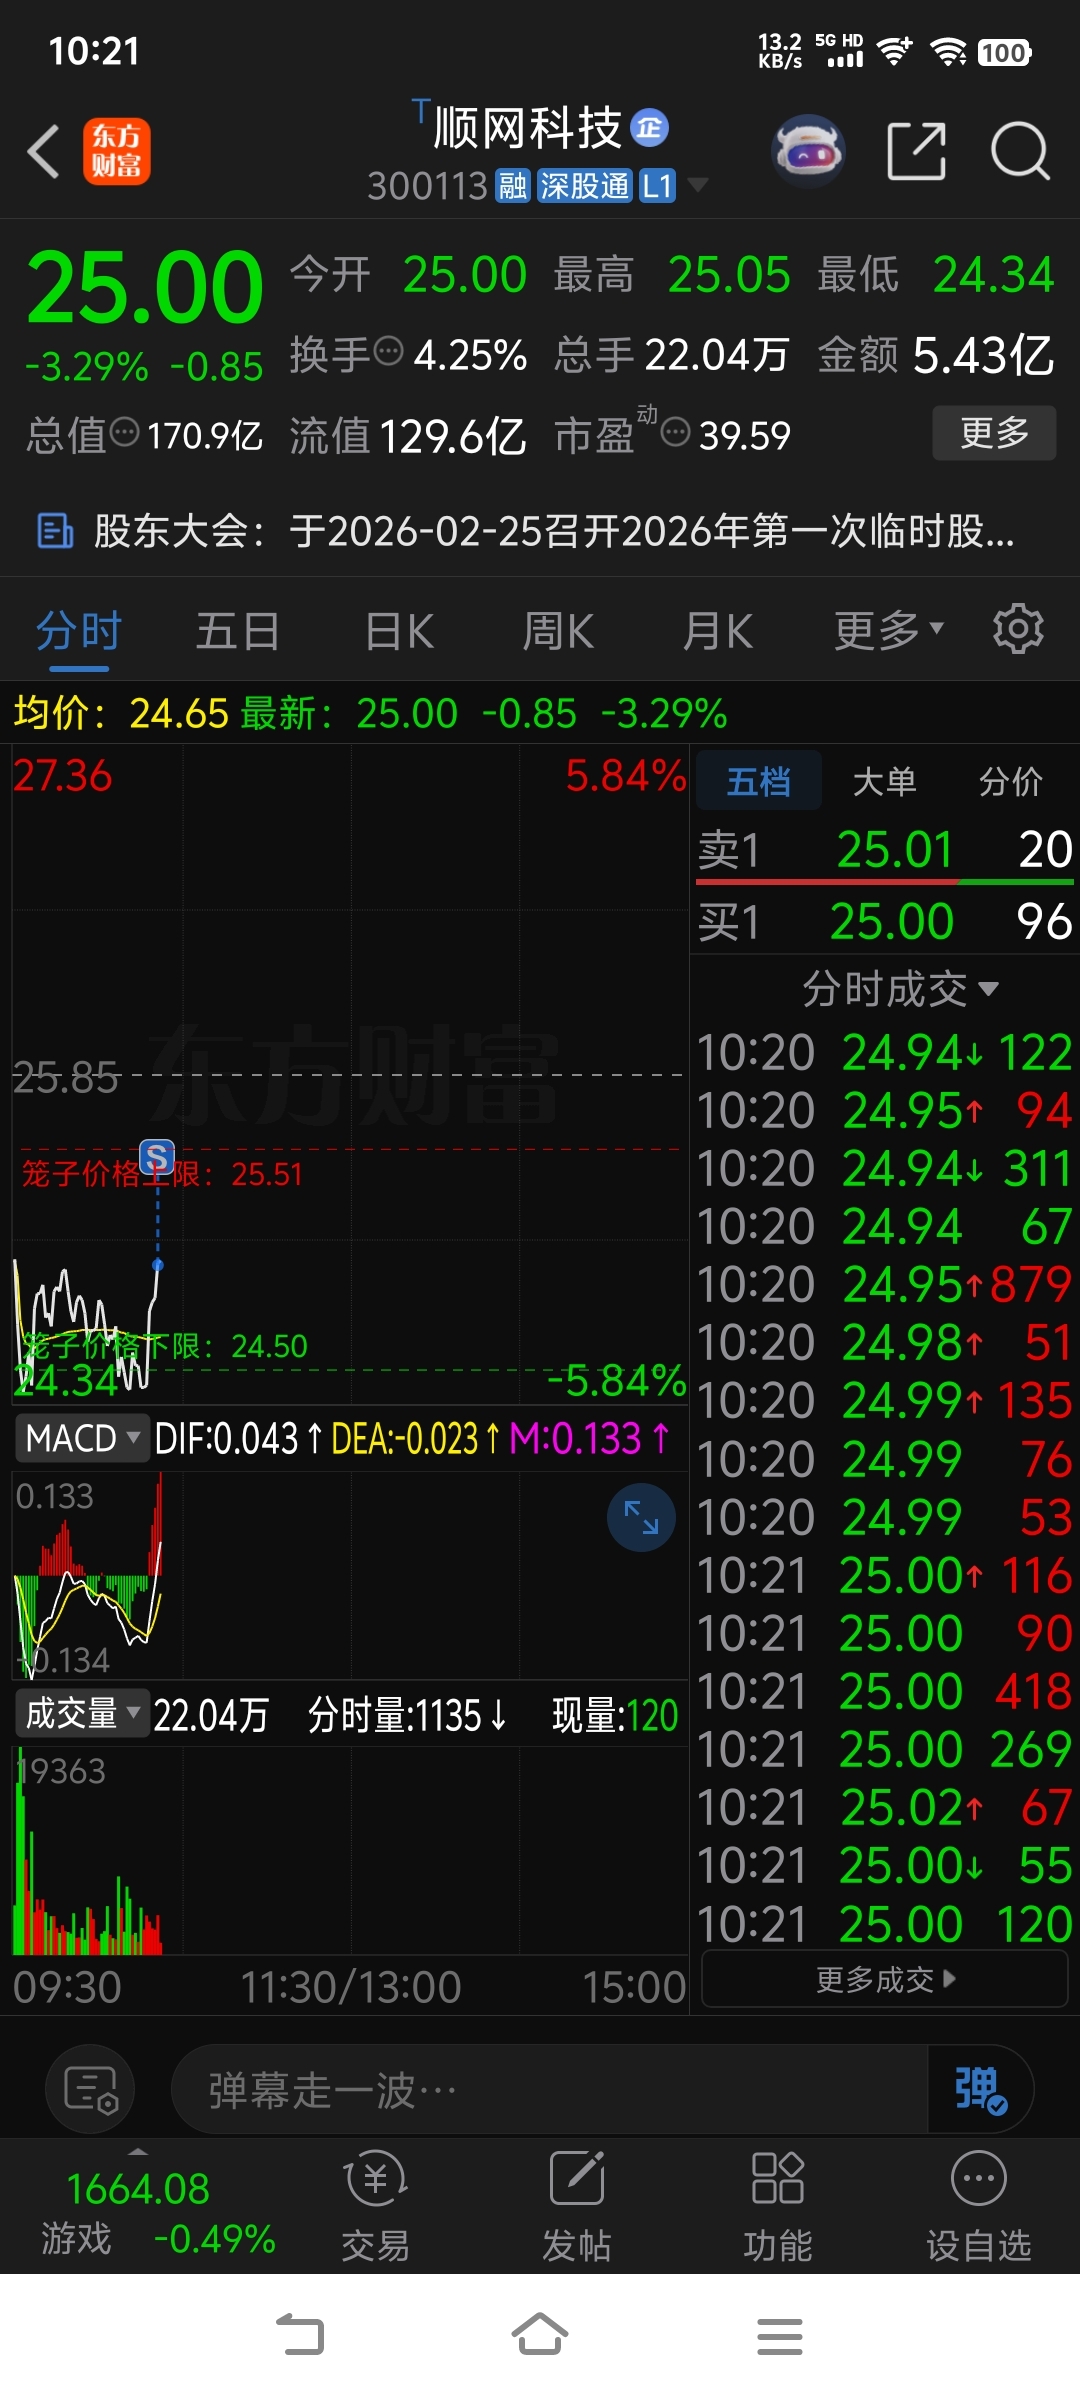This screenshot has width=1080, height=2400.
Task: Open the MACD indicator dropdown
Action: (x=82, y=1438)
